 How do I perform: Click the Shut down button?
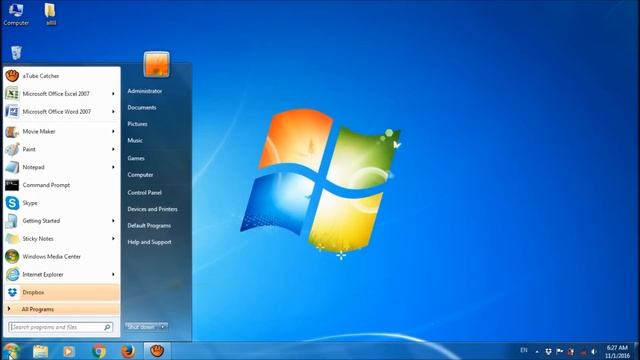pos(141,327)
